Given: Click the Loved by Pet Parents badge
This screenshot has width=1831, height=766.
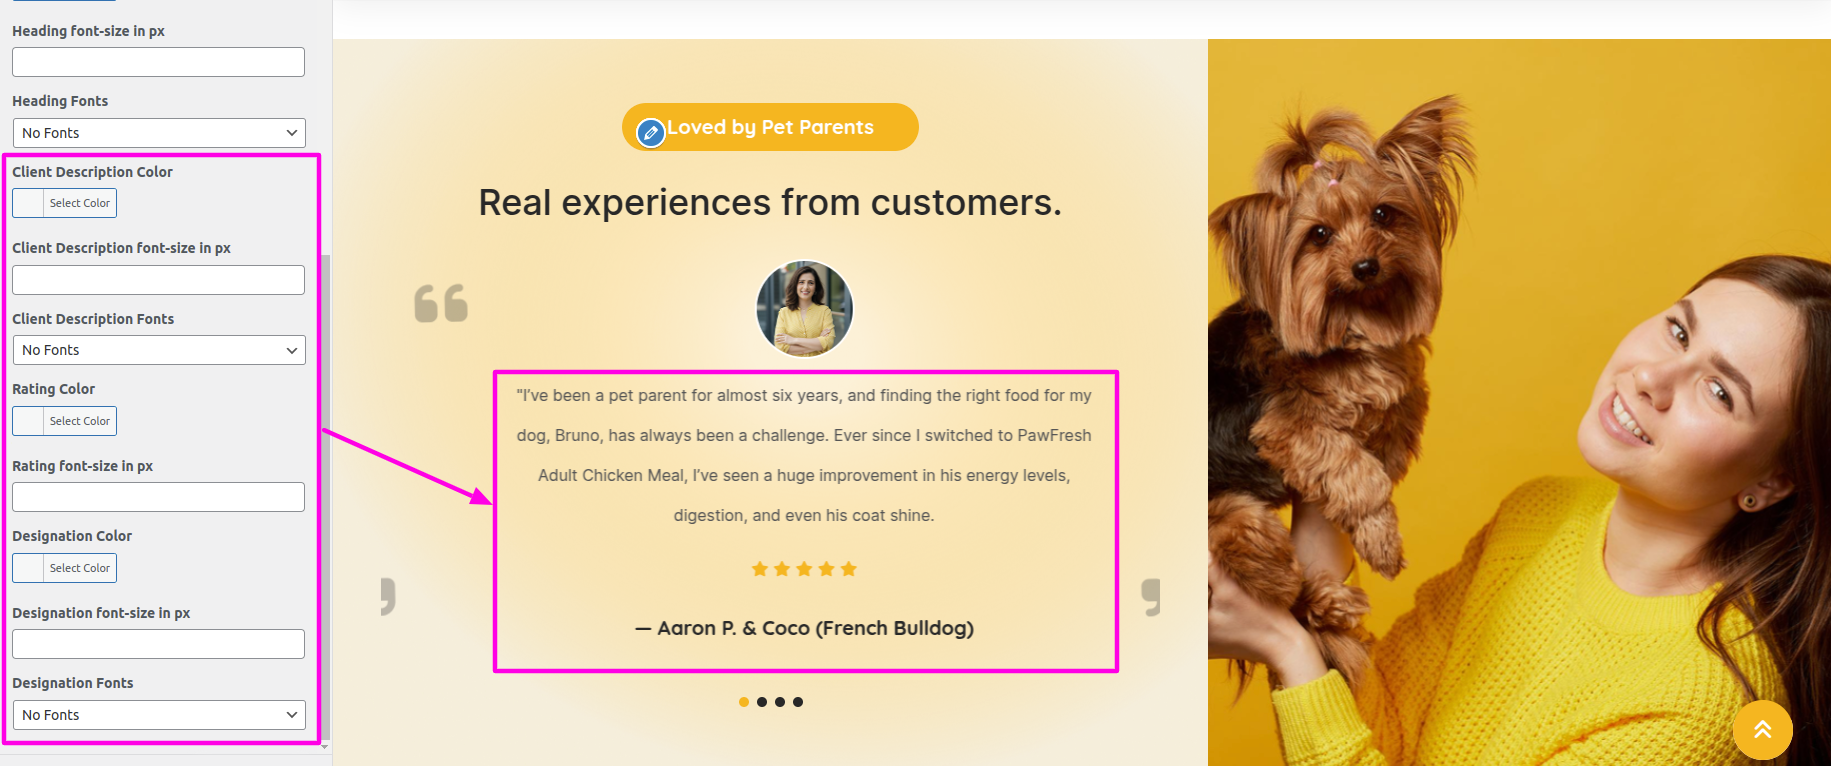Looking at the screenshot, I should 770,127.
